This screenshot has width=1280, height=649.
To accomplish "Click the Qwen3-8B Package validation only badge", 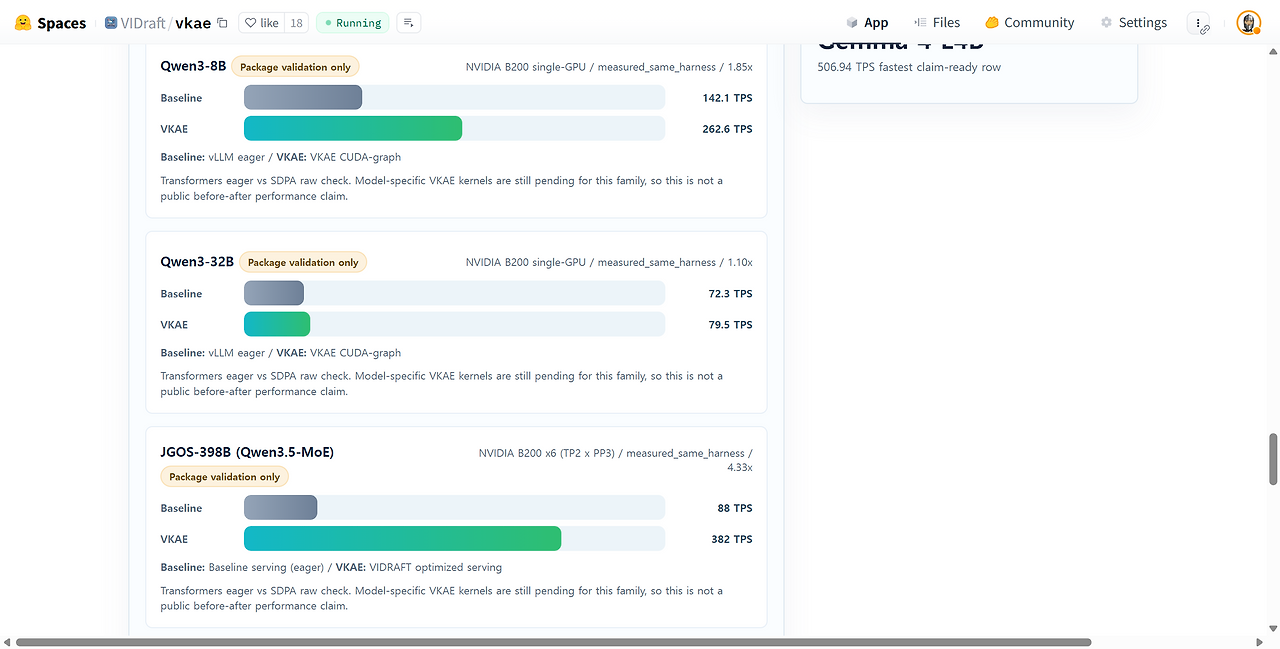I will click(x=295, y=67).
